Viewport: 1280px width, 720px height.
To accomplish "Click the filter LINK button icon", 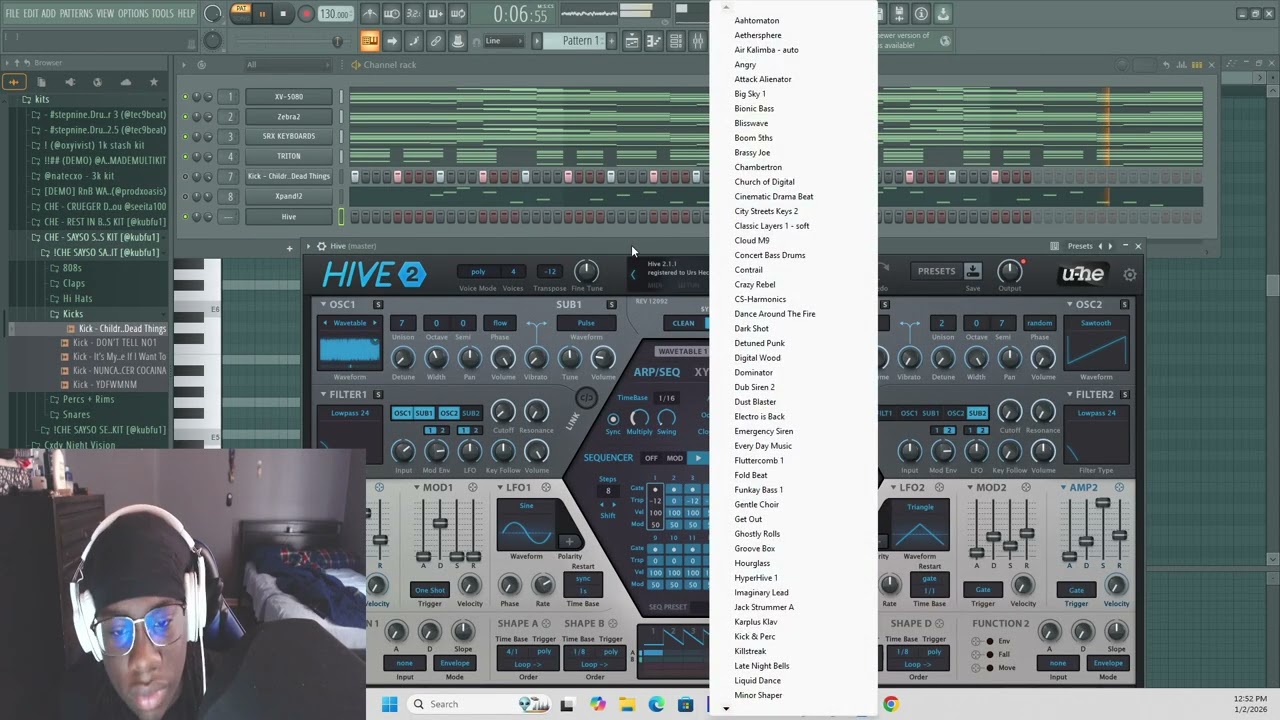I will pyautogui.click(x=587, y=398).
